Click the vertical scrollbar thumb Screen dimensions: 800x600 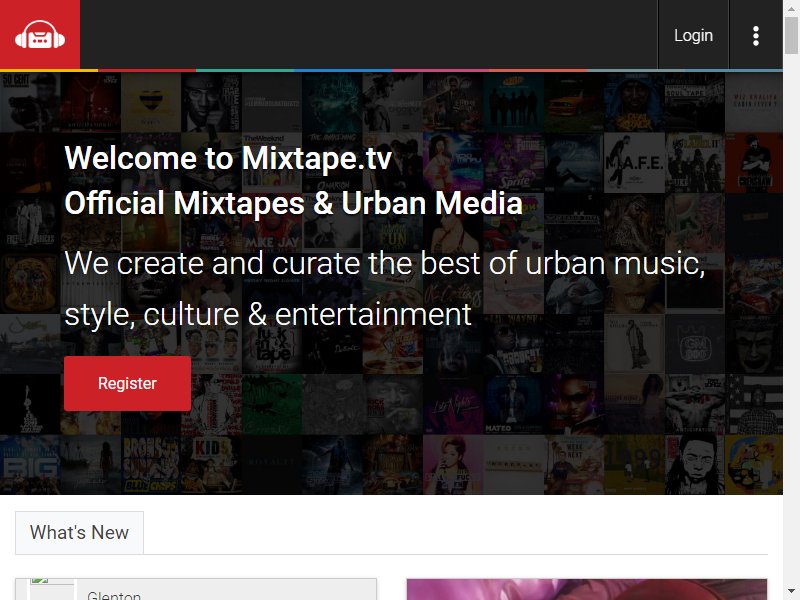[x=791, y=35]
